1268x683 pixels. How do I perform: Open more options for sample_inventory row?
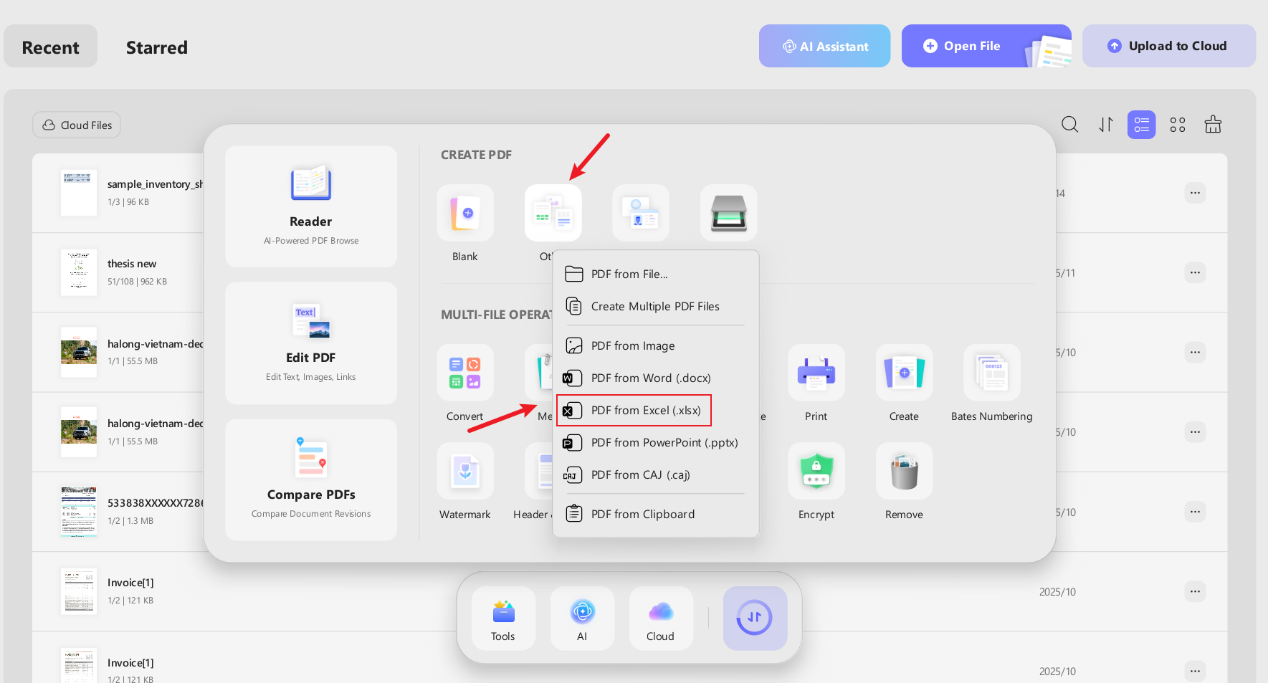coord(1195,192)
